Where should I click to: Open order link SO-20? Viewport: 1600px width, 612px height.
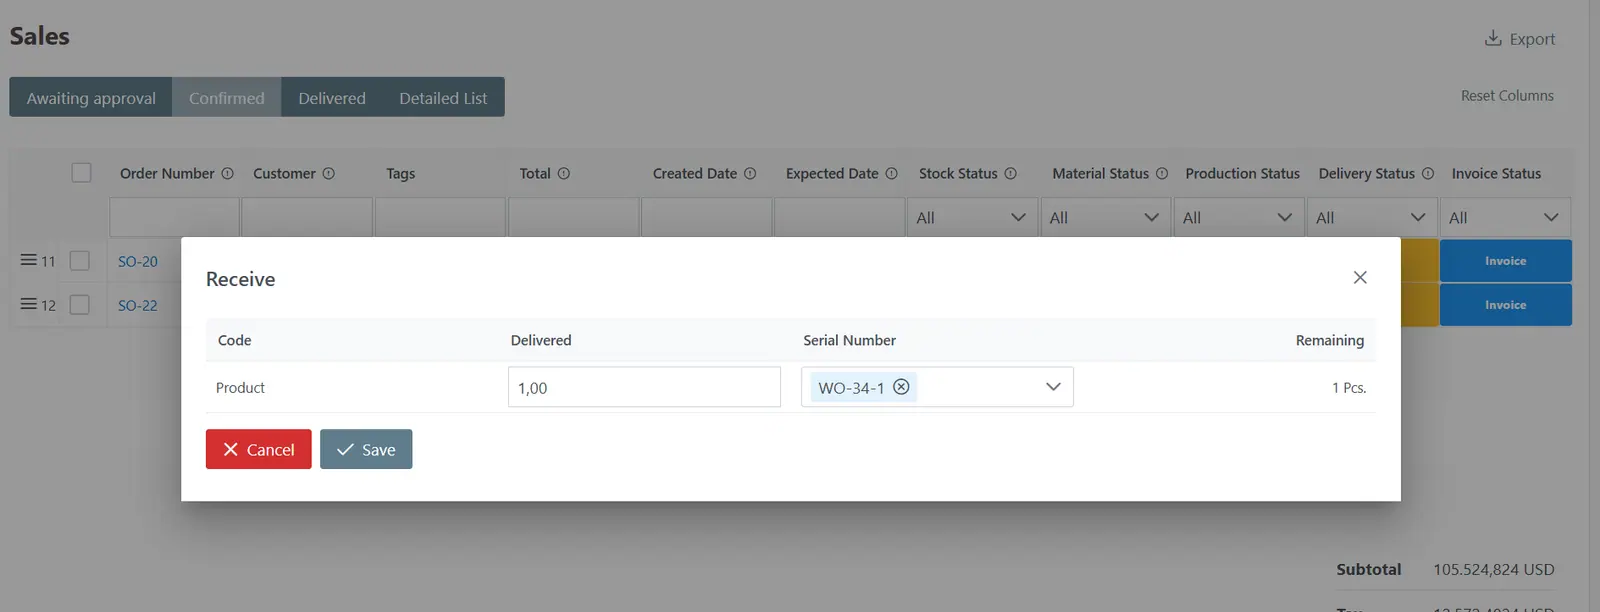tap(138, 261)
